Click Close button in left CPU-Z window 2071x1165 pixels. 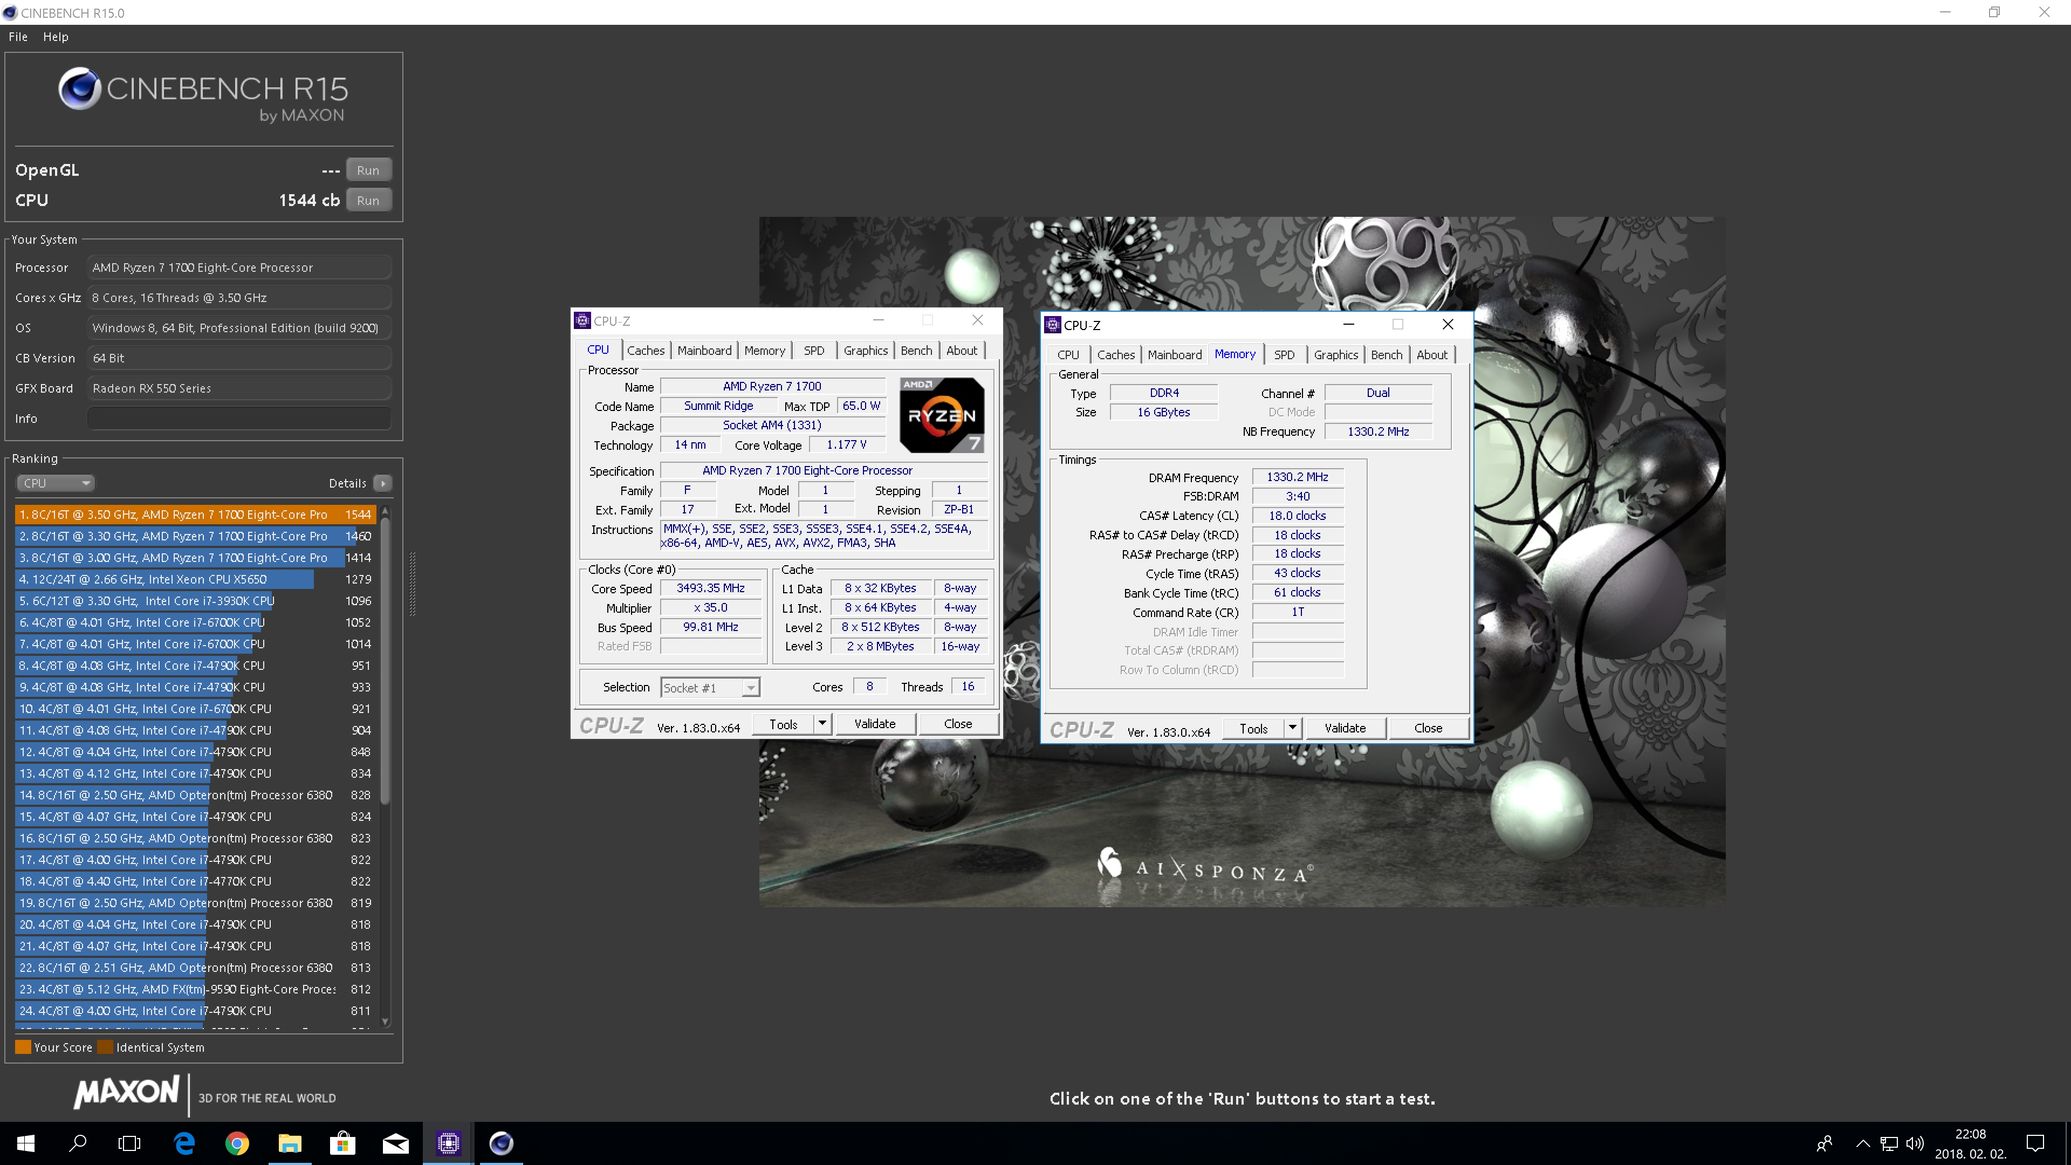coord(958,724)
